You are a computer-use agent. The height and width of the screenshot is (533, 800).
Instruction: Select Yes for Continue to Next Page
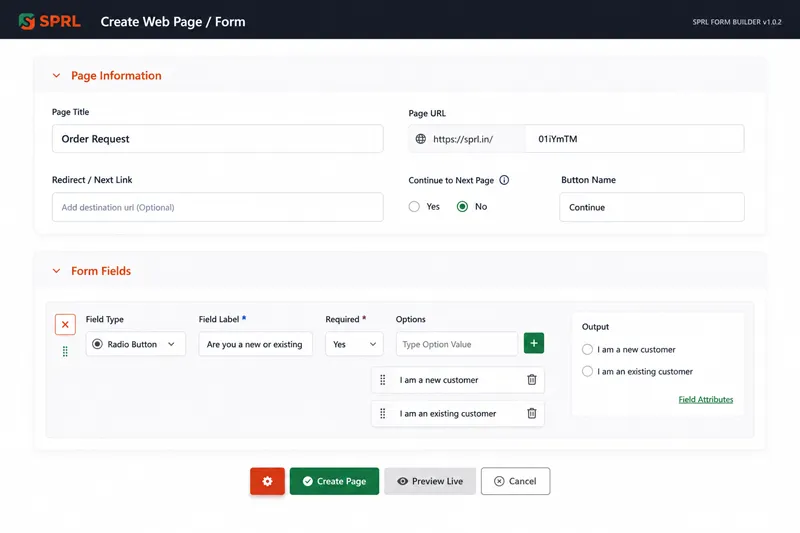coord(414,207)
